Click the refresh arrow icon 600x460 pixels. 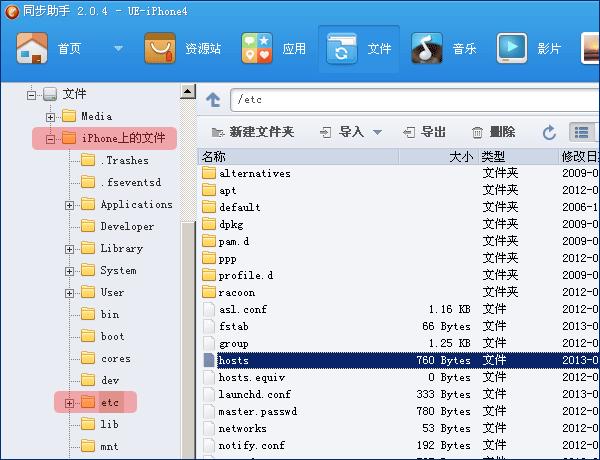pyautogui.click(x=549, y=132)
